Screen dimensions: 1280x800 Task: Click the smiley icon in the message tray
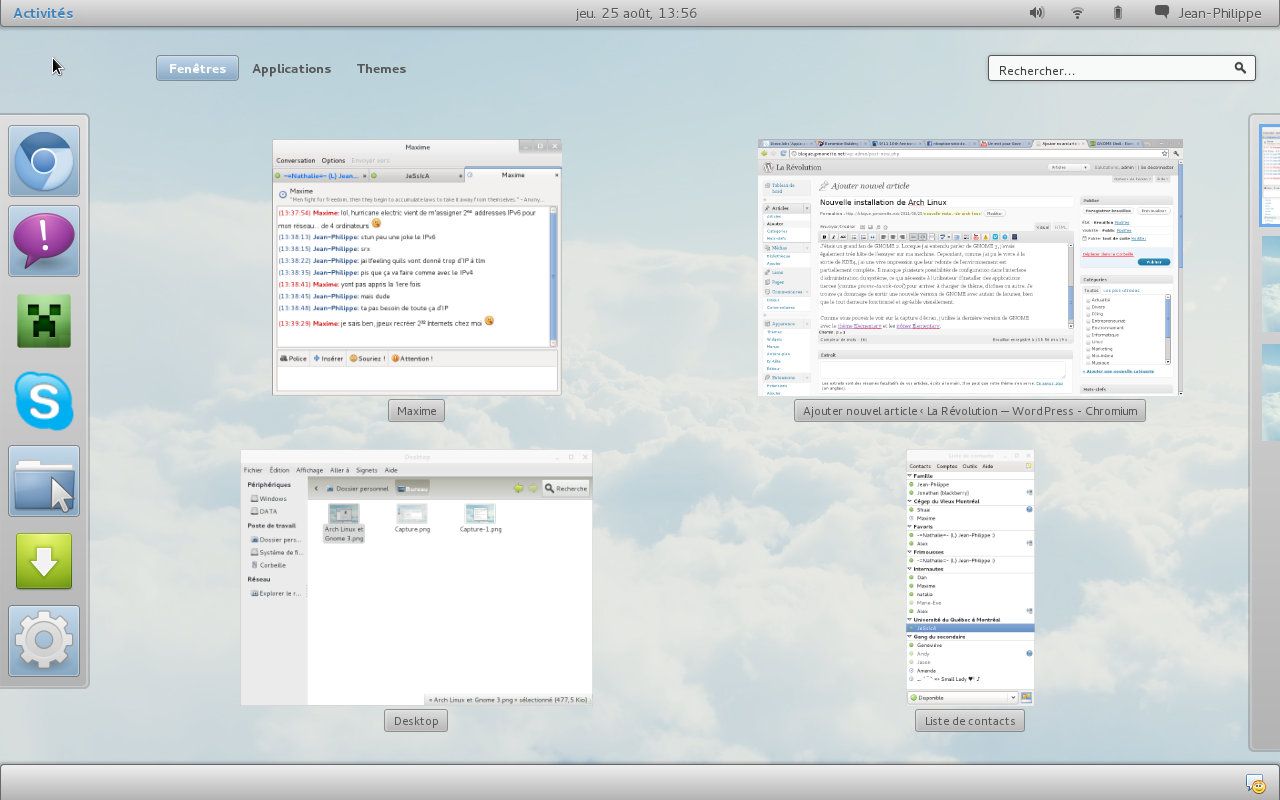(1255, 783)
